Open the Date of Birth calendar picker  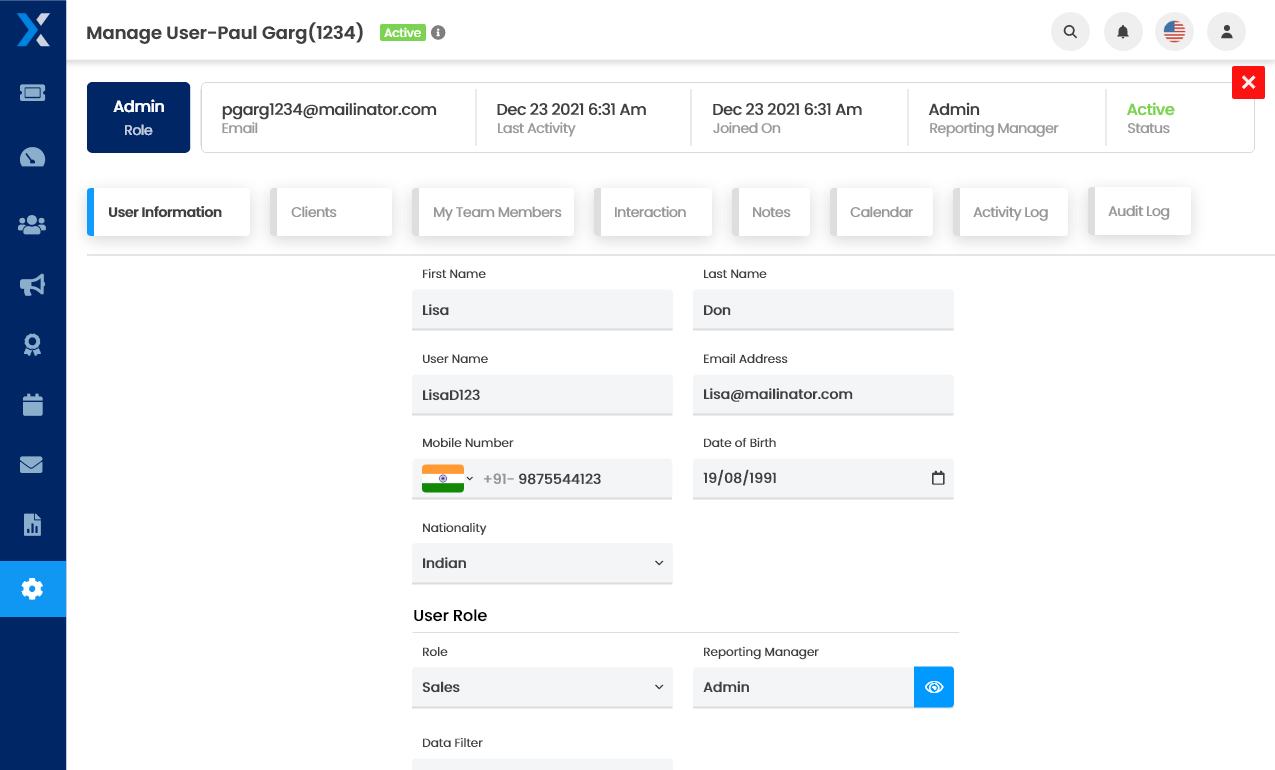point(938,478)
